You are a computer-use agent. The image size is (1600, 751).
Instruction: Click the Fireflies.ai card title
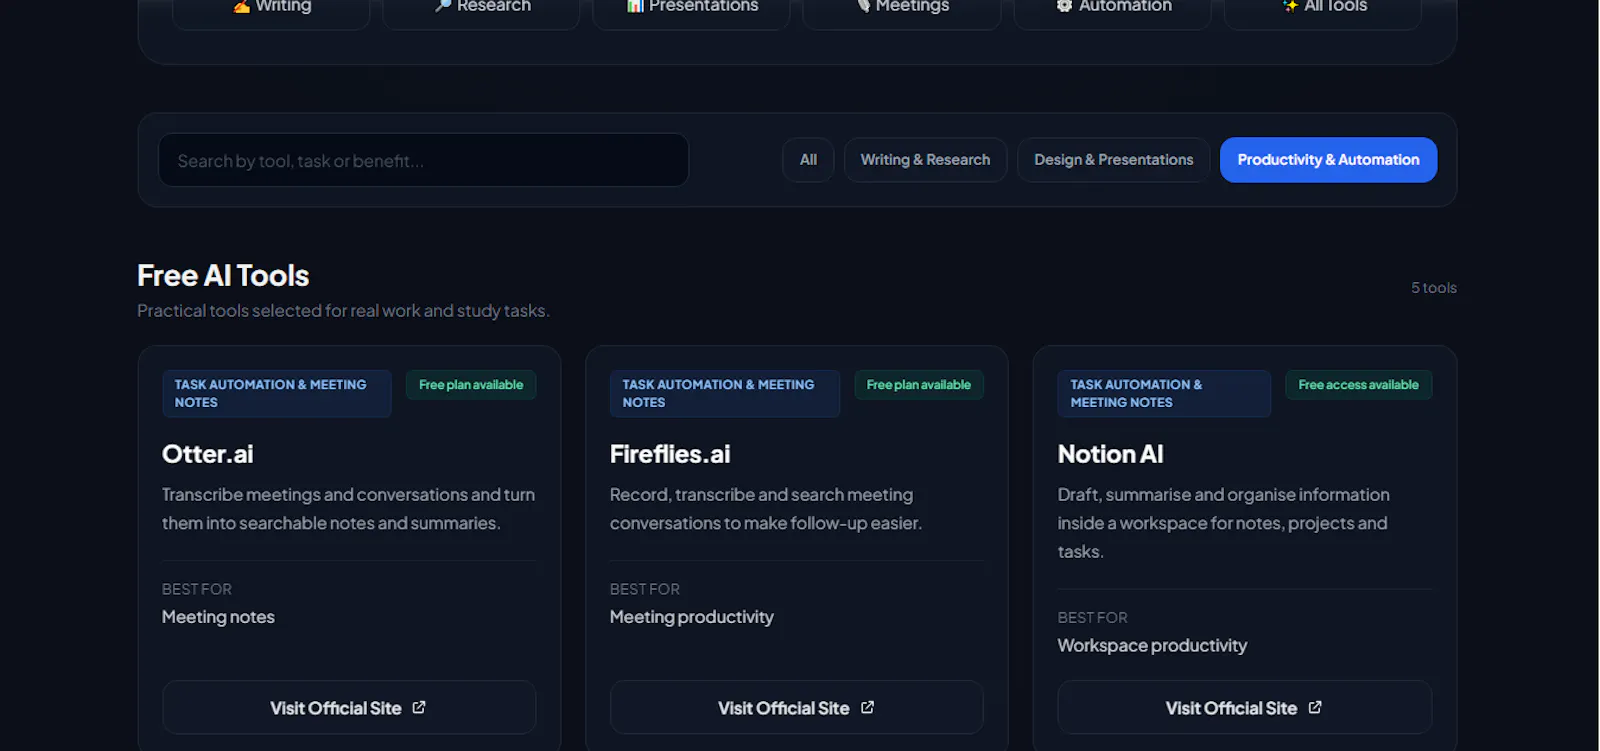[670, 454]
